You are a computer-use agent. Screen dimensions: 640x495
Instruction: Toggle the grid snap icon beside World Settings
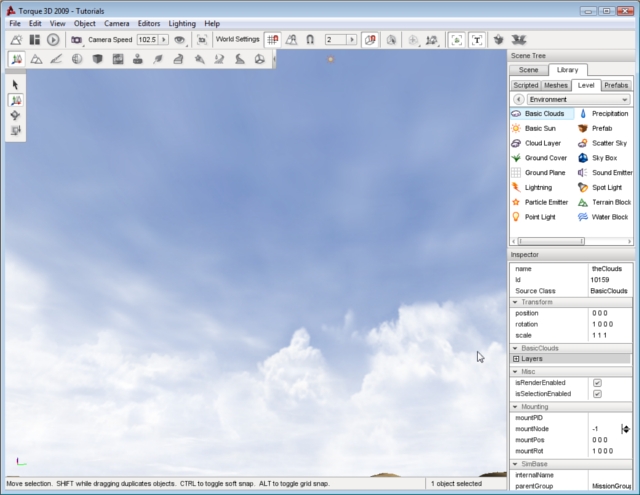click(272, 39)
